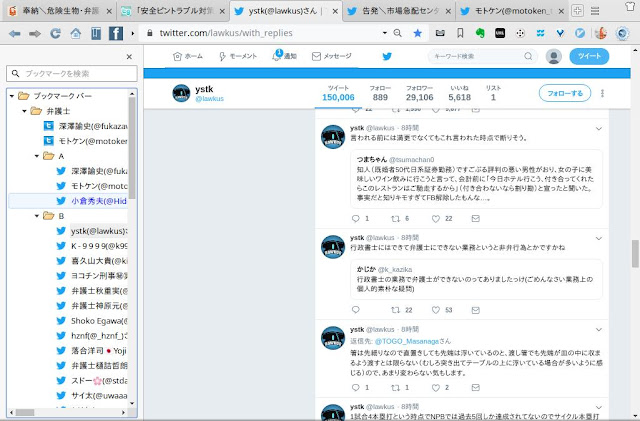640x421 pixels.
Task: Like the tweet with 53 likes
Action: 436,310
